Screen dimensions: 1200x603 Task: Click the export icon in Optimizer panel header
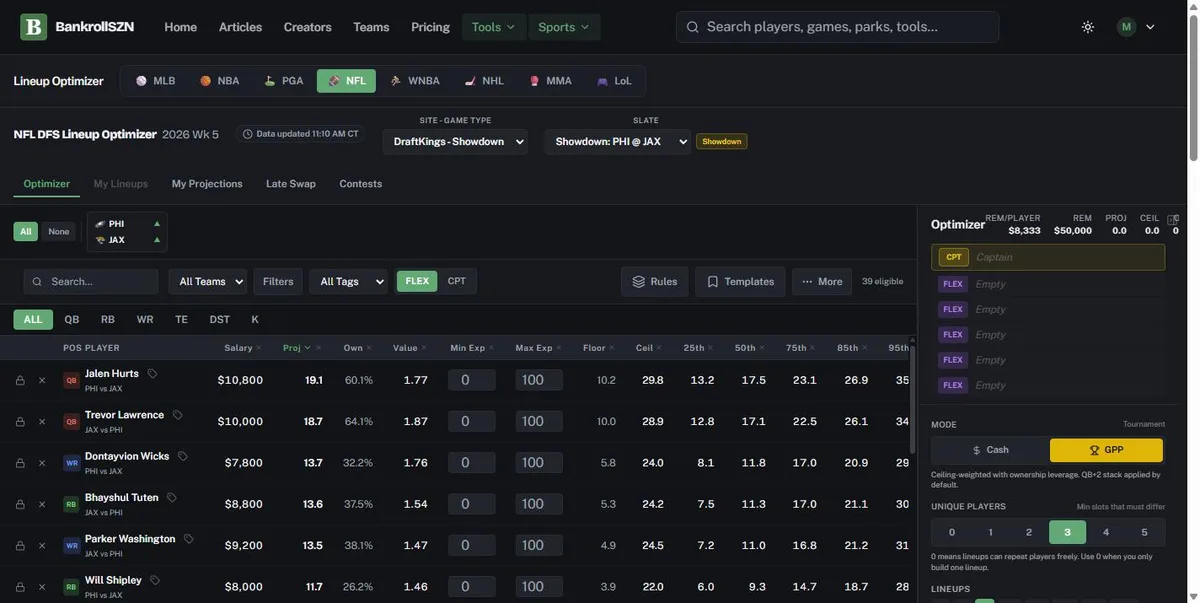[x=1173, y=219]
